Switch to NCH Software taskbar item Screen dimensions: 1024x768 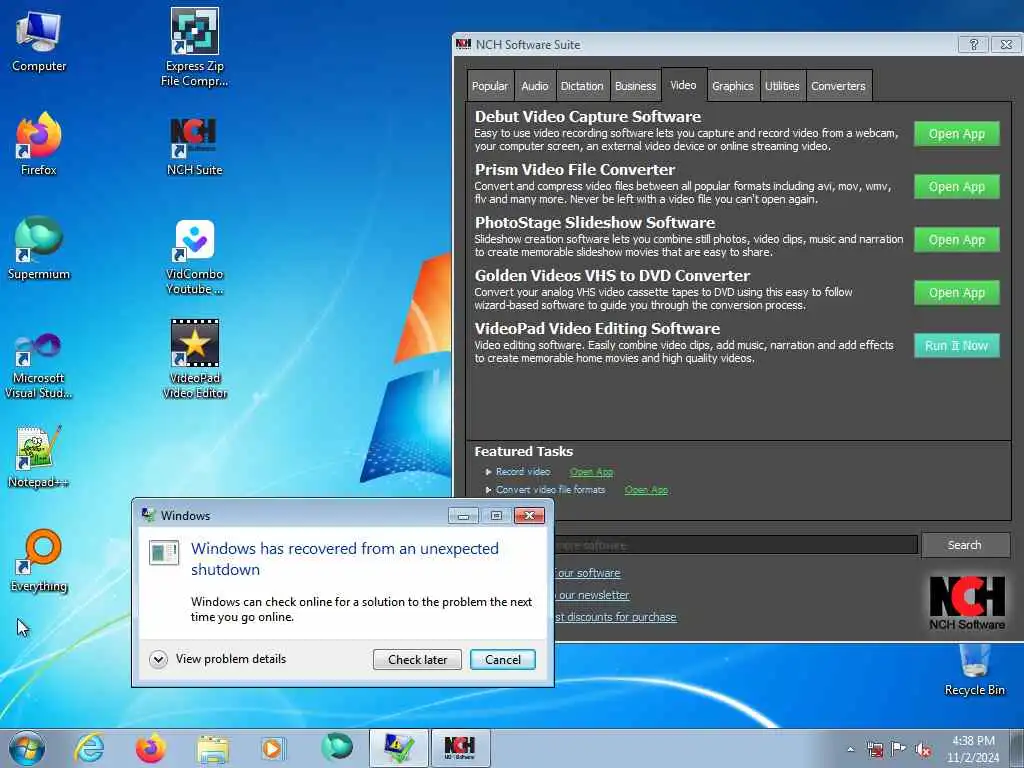(460, 748)
